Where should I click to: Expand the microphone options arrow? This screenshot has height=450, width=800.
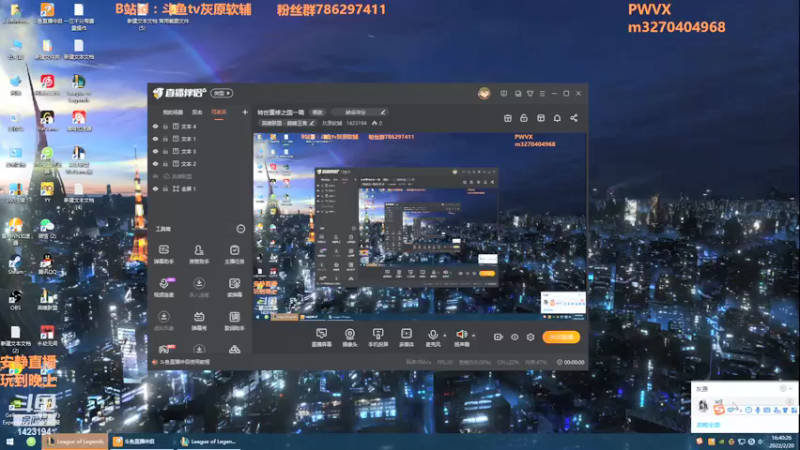pyautogui.click(x=445, y=335)
